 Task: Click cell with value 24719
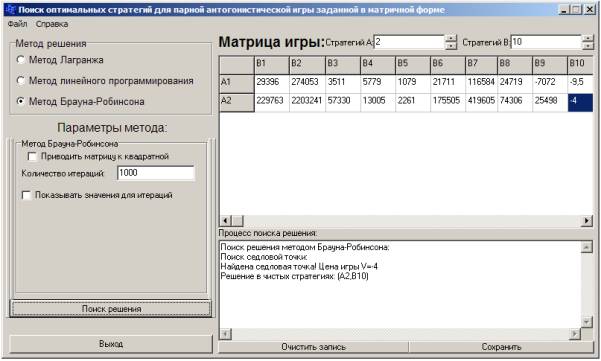515,84
